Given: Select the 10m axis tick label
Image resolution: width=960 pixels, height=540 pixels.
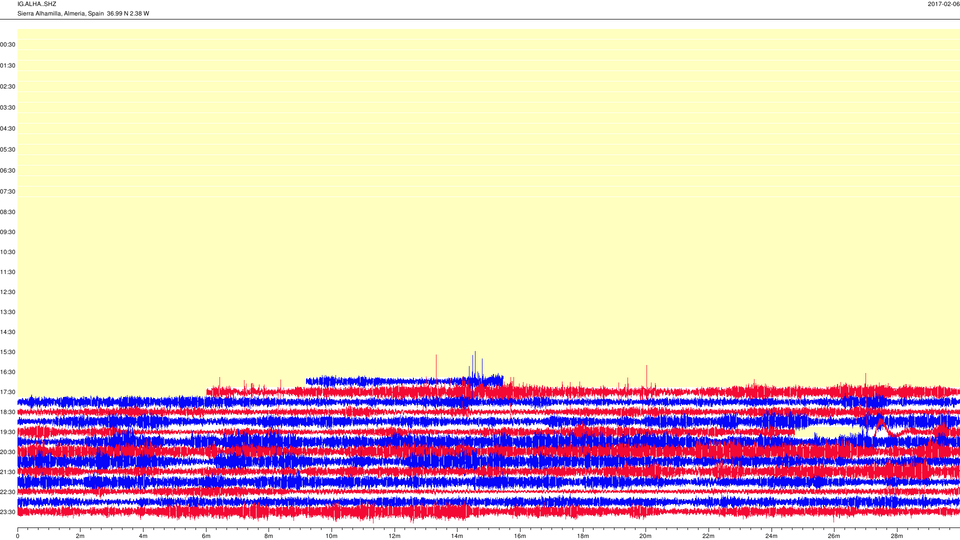Looking at the screenshot, I should 331,536.
